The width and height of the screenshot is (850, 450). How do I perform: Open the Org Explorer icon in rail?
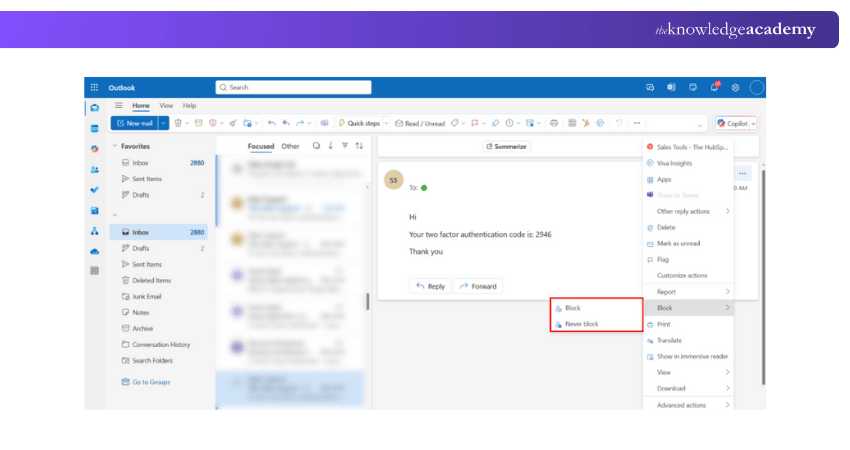(x=95, y=232)
